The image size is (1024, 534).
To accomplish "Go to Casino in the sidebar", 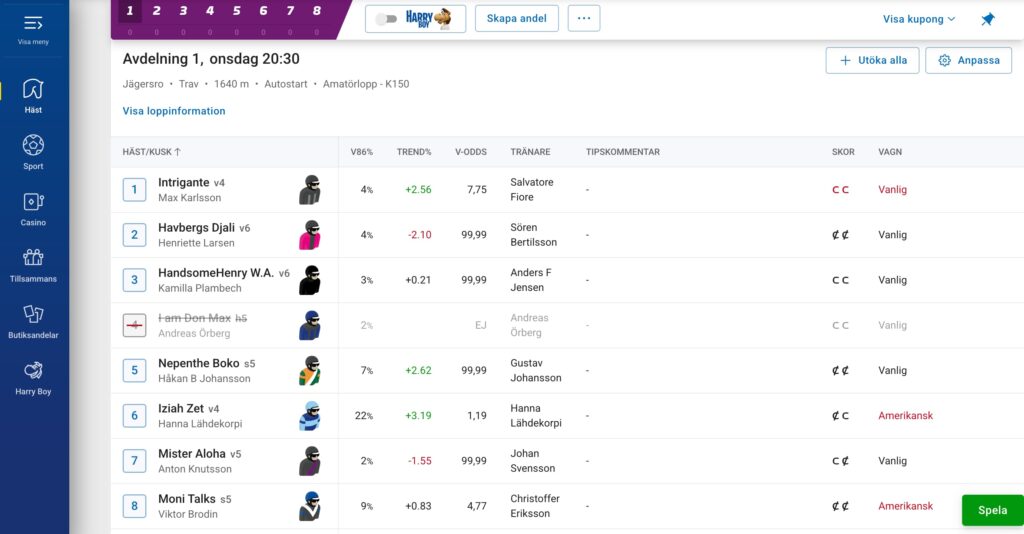I will [x=33, y=207].
